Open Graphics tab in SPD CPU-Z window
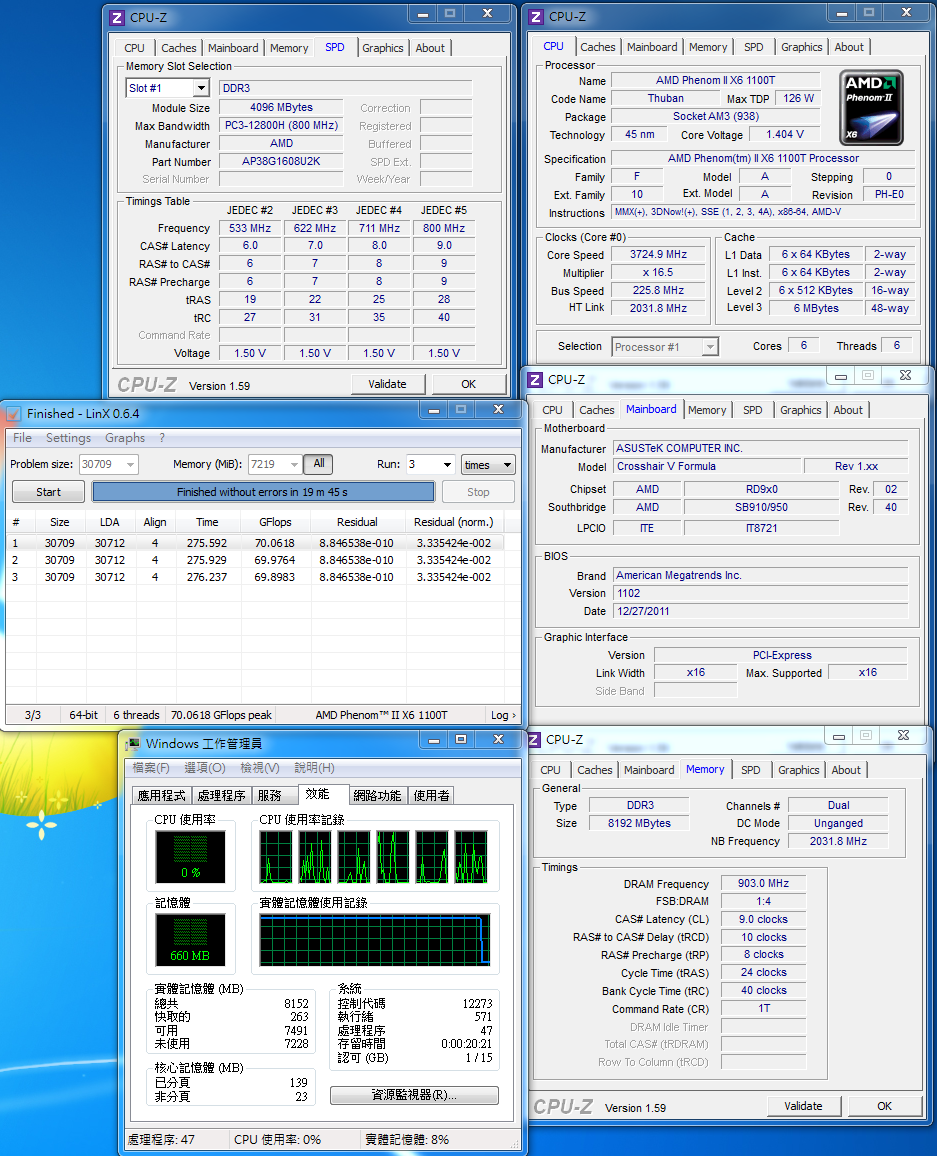Screen dimensions: 937x1156 [x=383, y=48]
